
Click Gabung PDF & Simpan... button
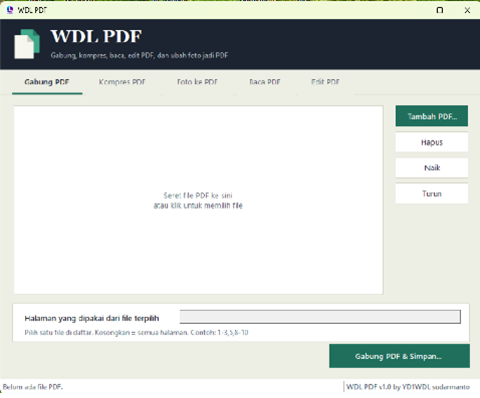(399, 356)
